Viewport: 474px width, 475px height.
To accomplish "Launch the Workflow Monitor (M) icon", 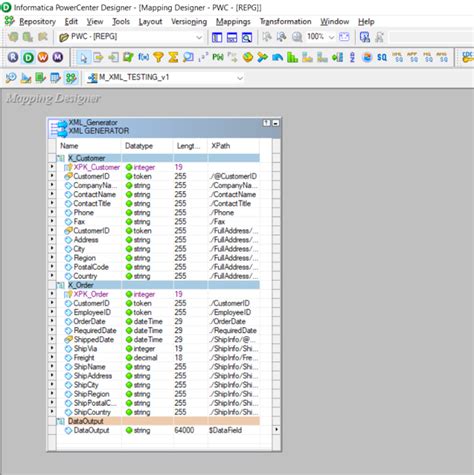I will (58, 57).
